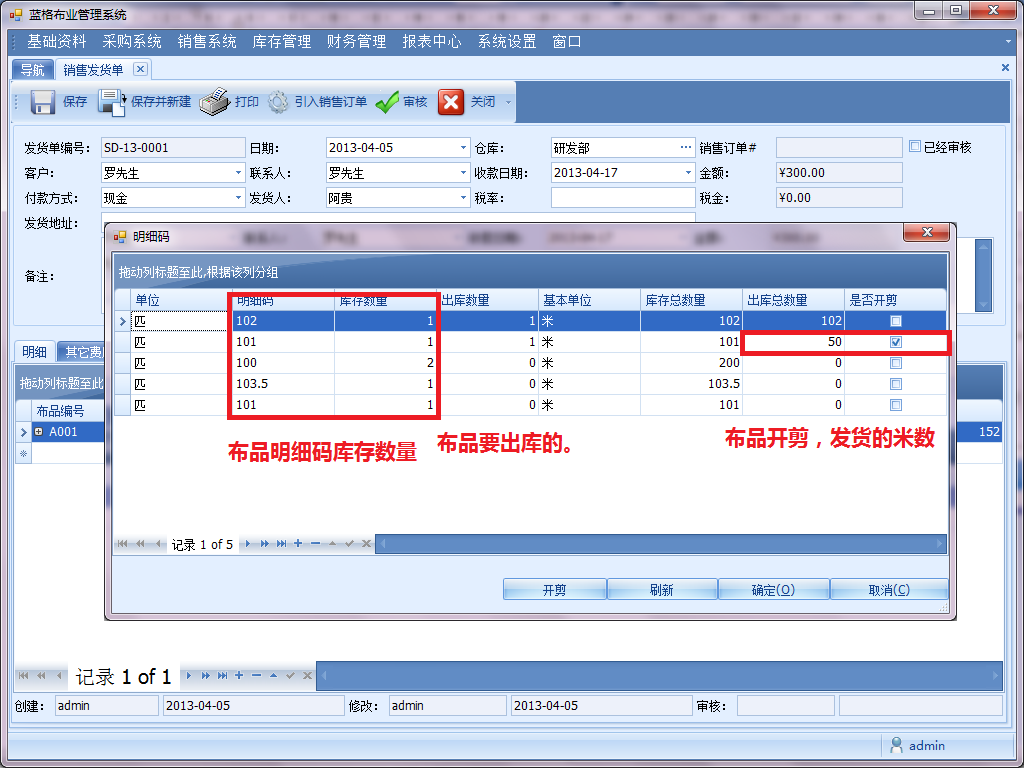Click the Save and New icon
This screenshot has height=768, width=1024.
point(111,102)
